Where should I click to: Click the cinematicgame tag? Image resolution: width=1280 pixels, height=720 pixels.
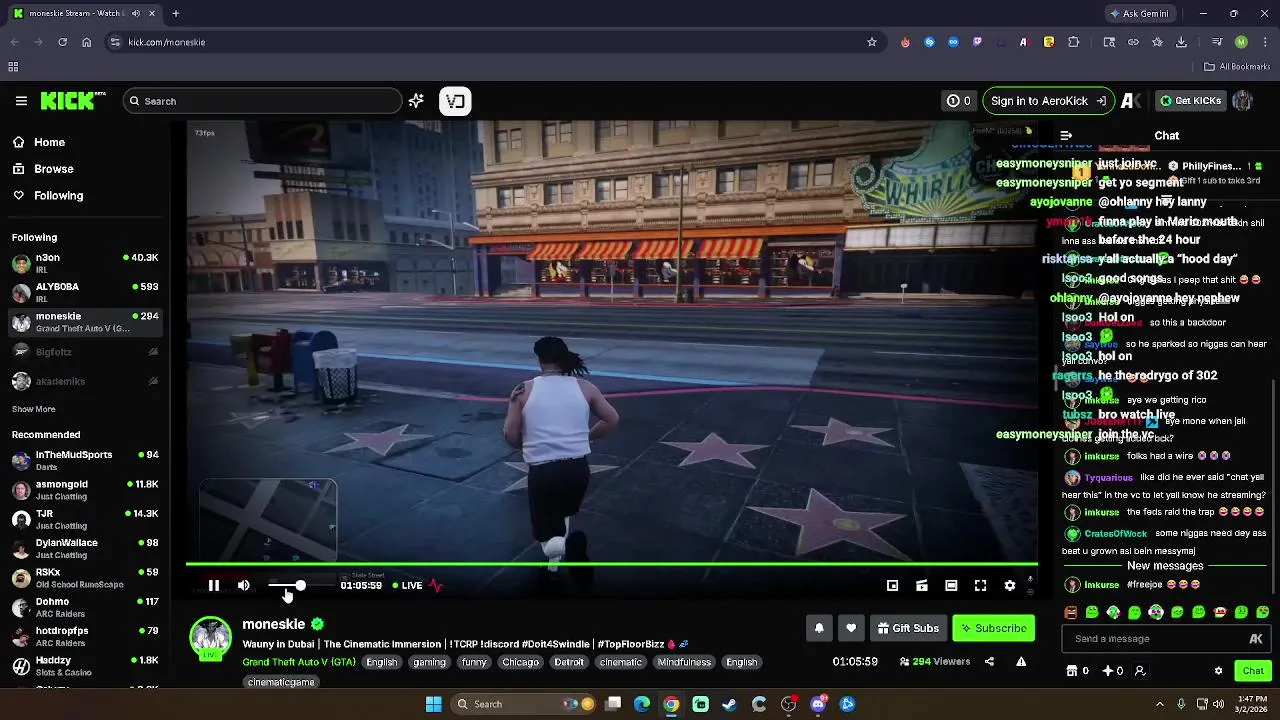tap(281, 682)
